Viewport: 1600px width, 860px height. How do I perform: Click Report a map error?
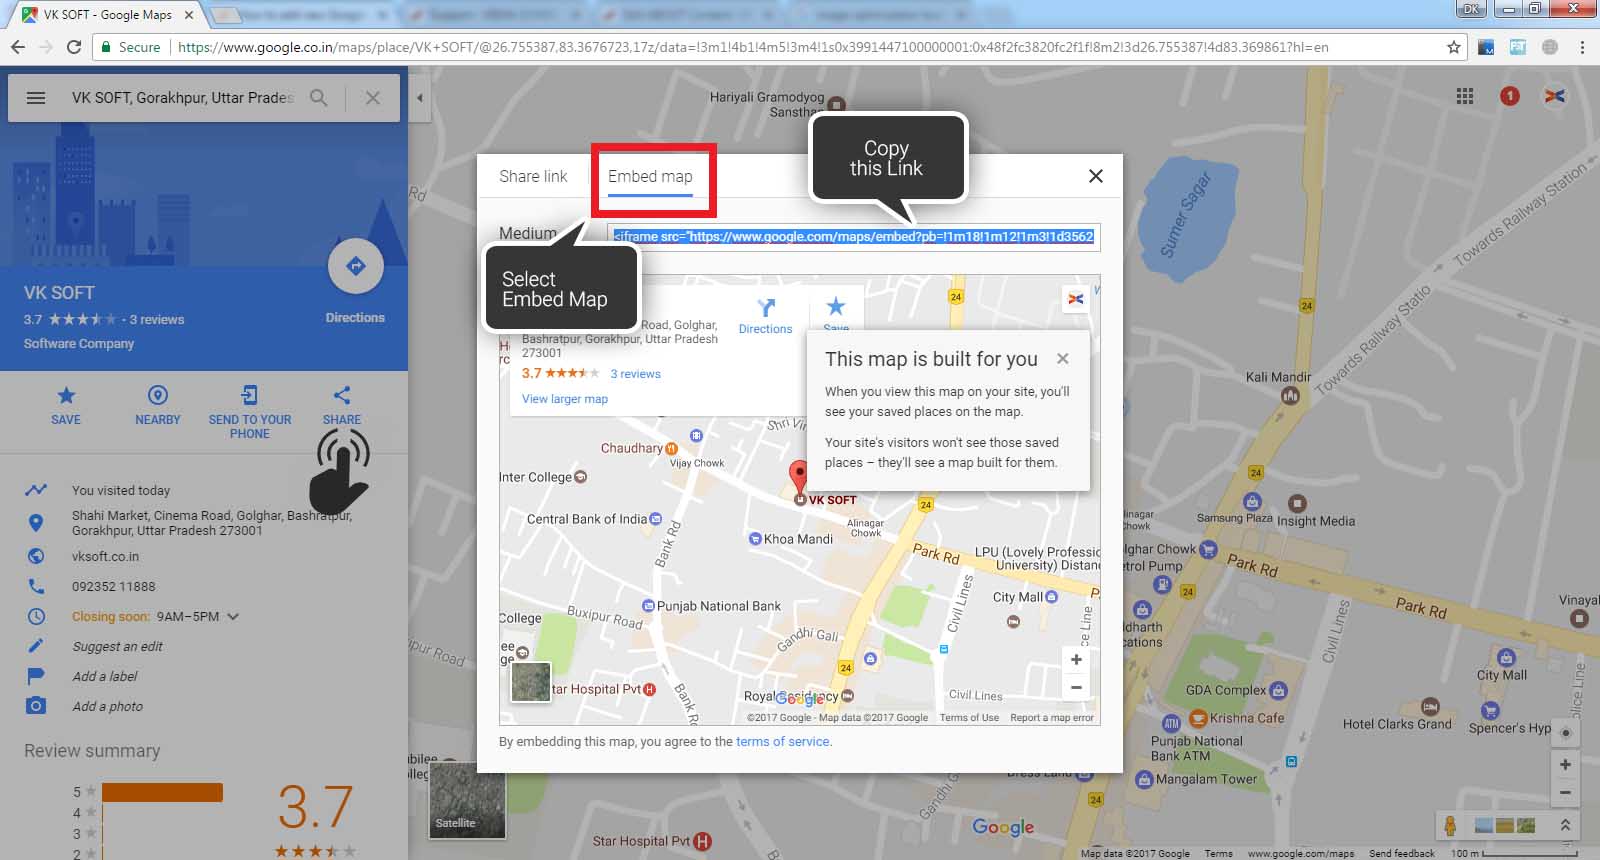pos(1052,718)
